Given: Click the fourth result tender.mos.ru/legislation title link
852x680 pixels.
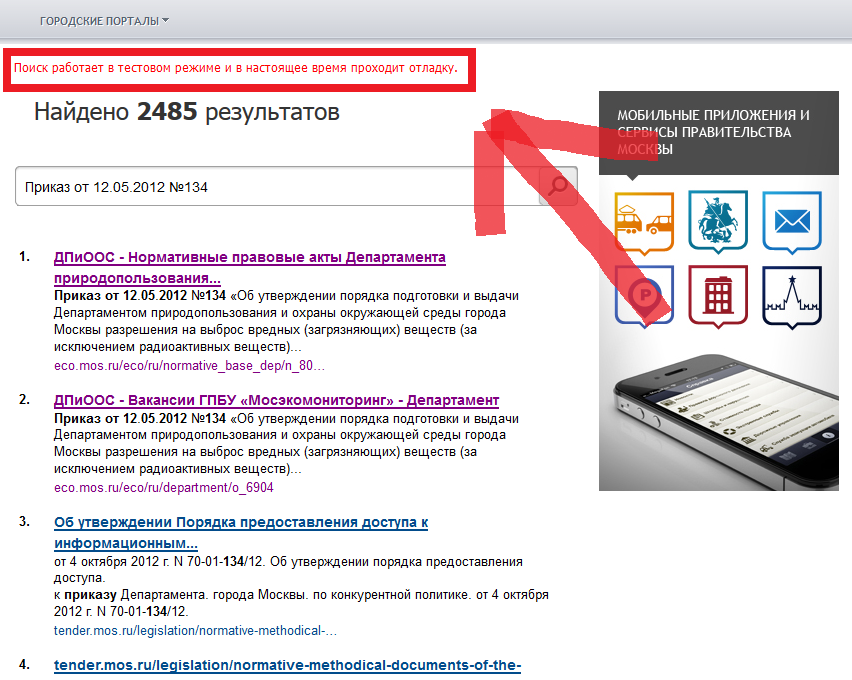Looking at the screenshot, I should point(287,665).
